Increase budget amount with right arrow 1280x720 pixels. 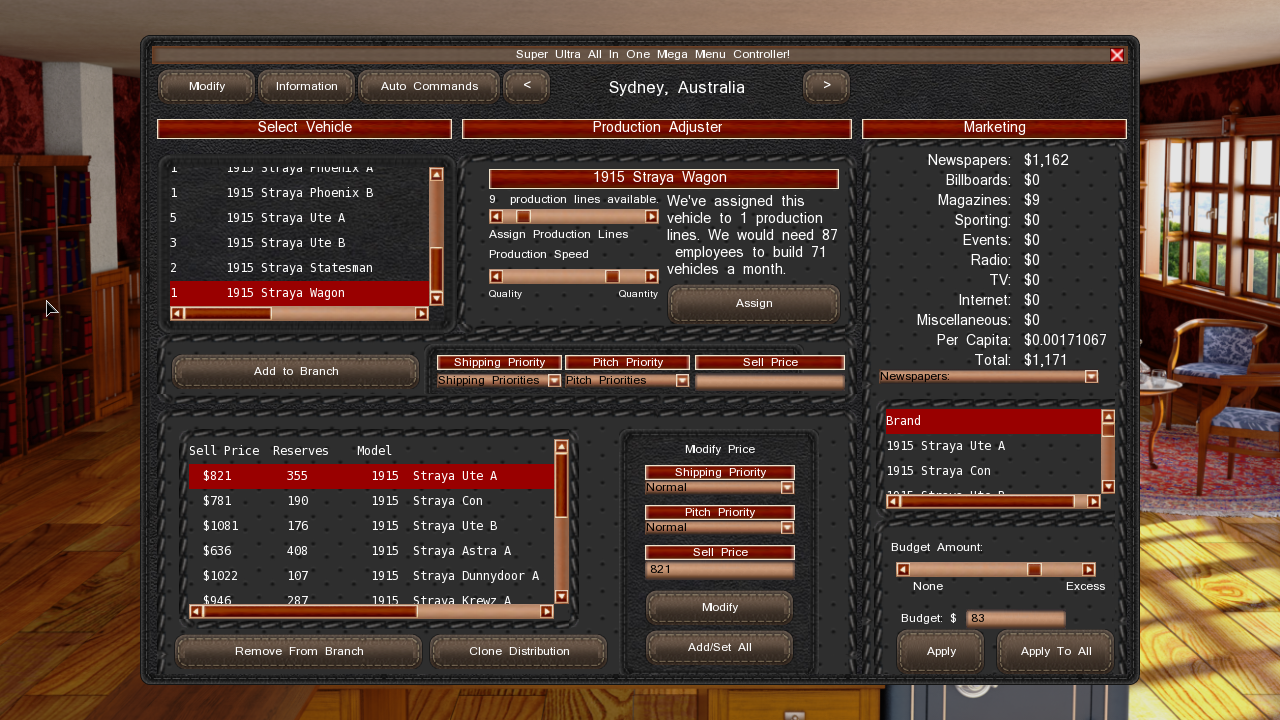tap(1089, 570)
